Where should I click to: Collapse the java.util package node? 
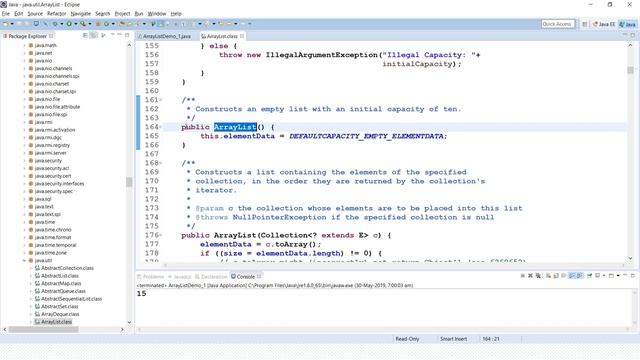tap(24, 260)
